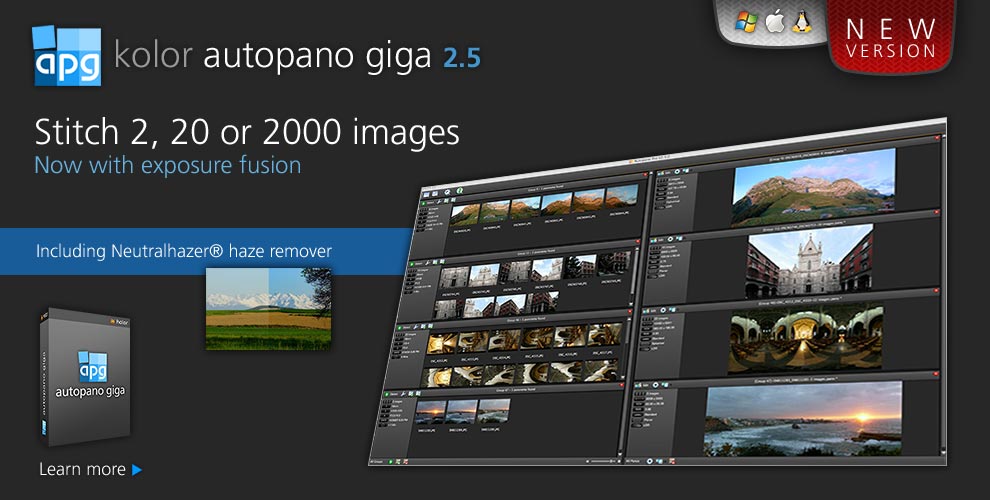Screen dimensions: 990x500
Task: Open the sunset coast panorama preview
Action: pyautogui.click(x=802, y=419)
